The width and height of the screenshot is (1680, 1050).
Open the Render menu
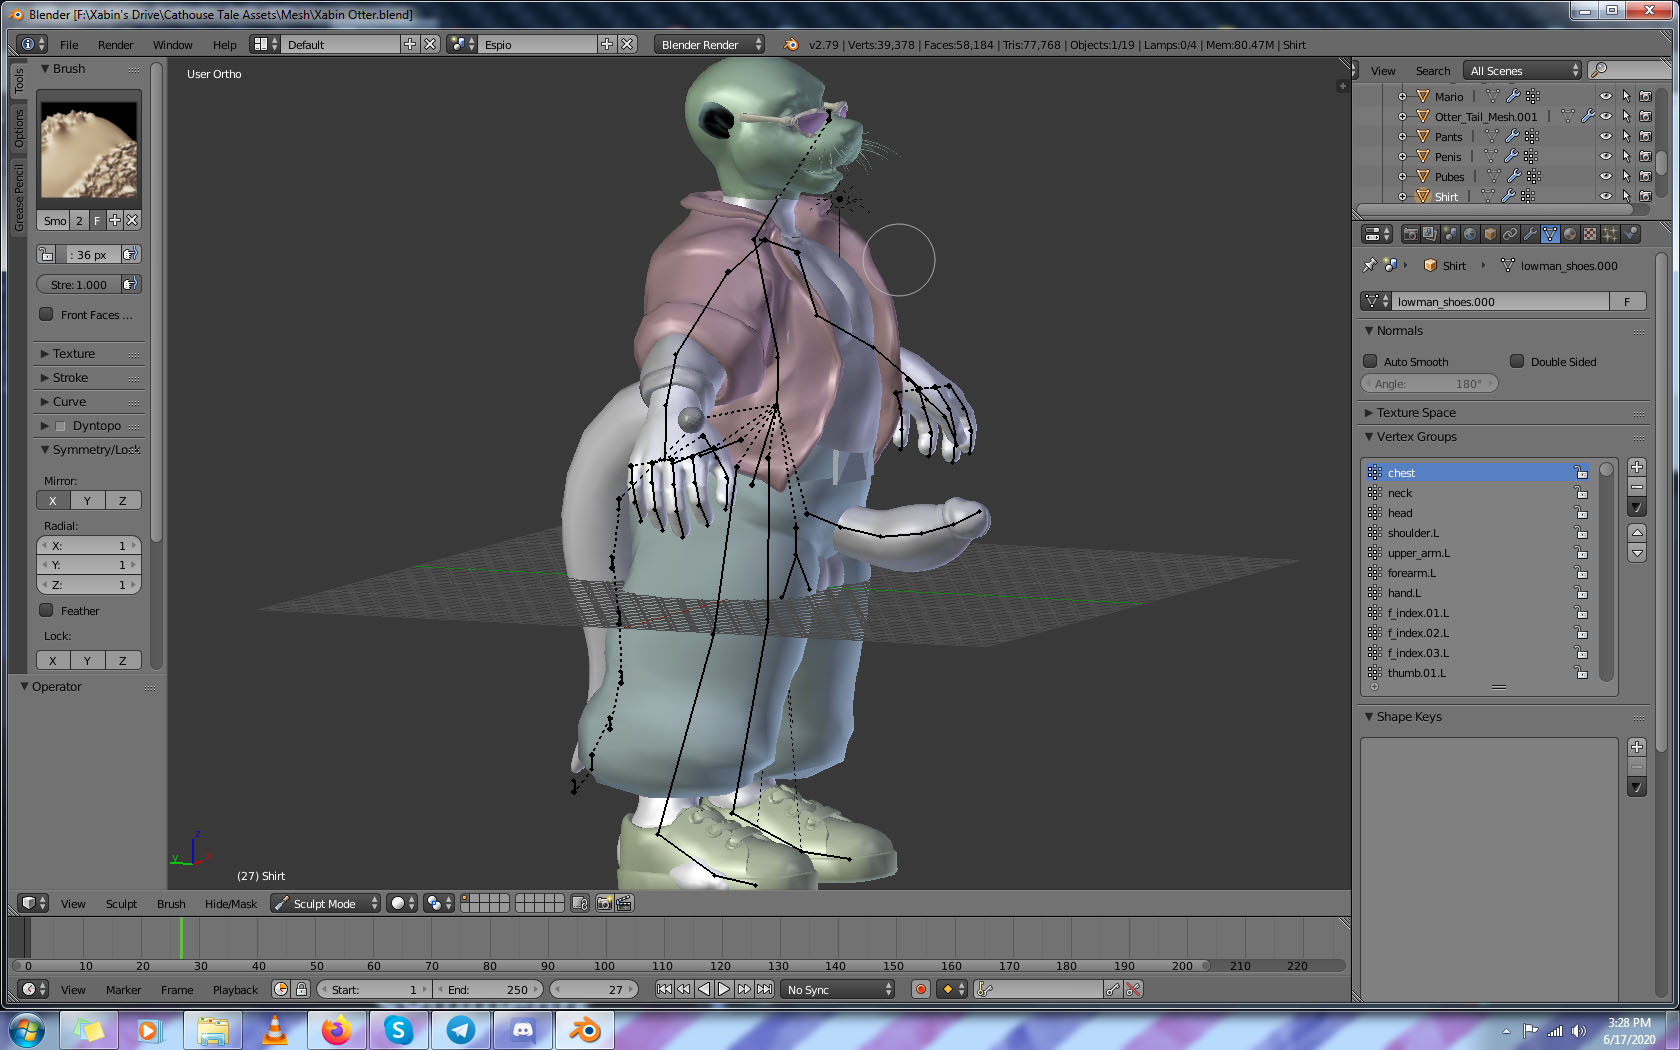point(115,44)
